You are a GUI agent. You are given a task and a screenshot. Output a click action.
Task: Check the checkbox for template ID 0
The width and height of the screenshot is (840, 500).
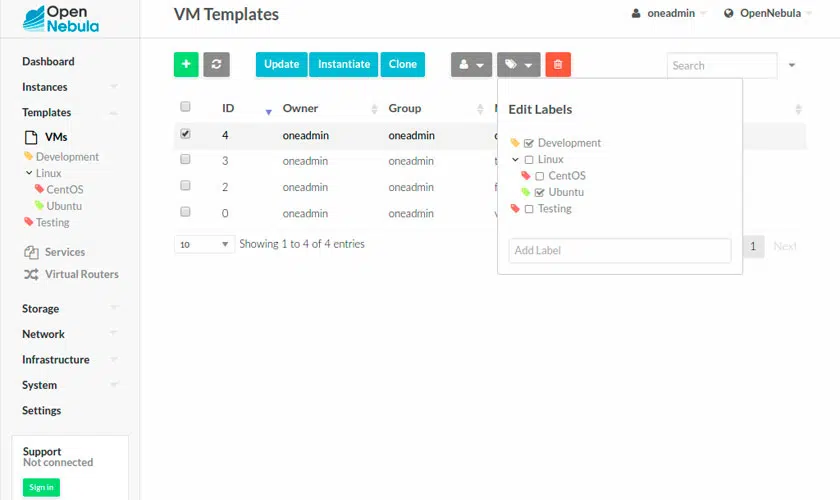tap(185, 212)
